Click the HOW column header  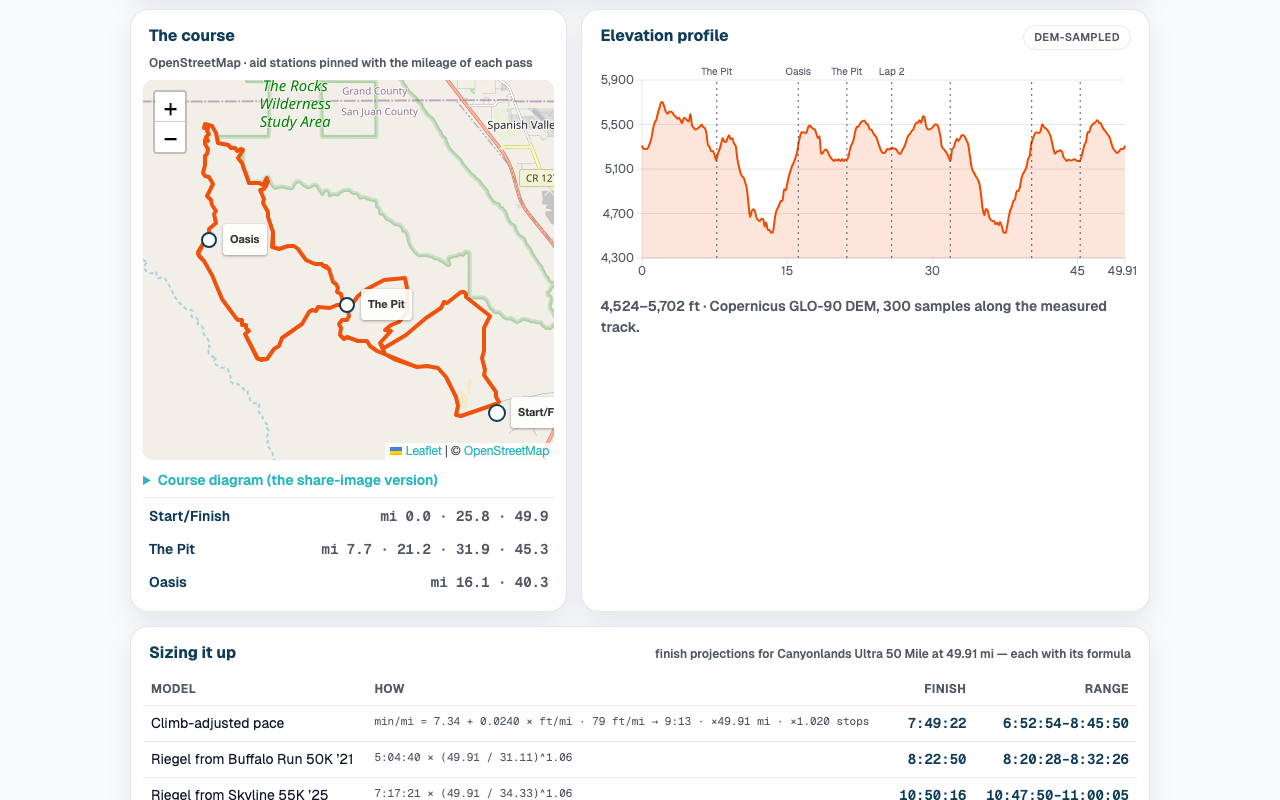tap(389, 689)
